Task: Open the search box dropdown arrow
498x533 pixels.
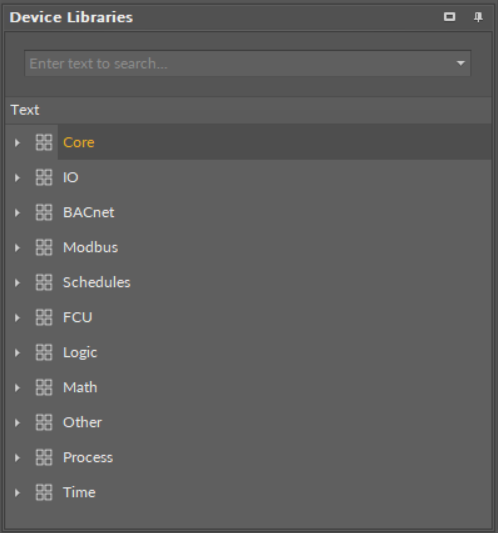Action: coord(461,64)
